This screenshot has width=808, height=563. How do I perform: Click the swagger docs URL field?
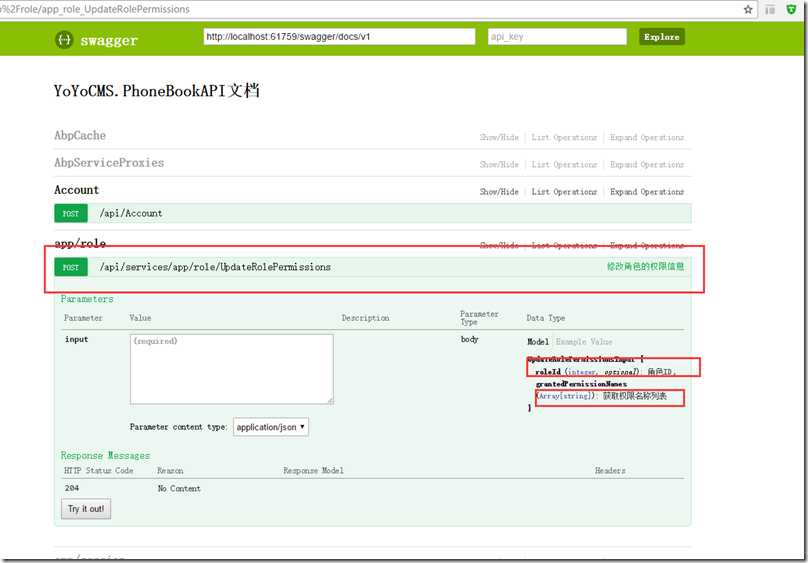[339, 37]
